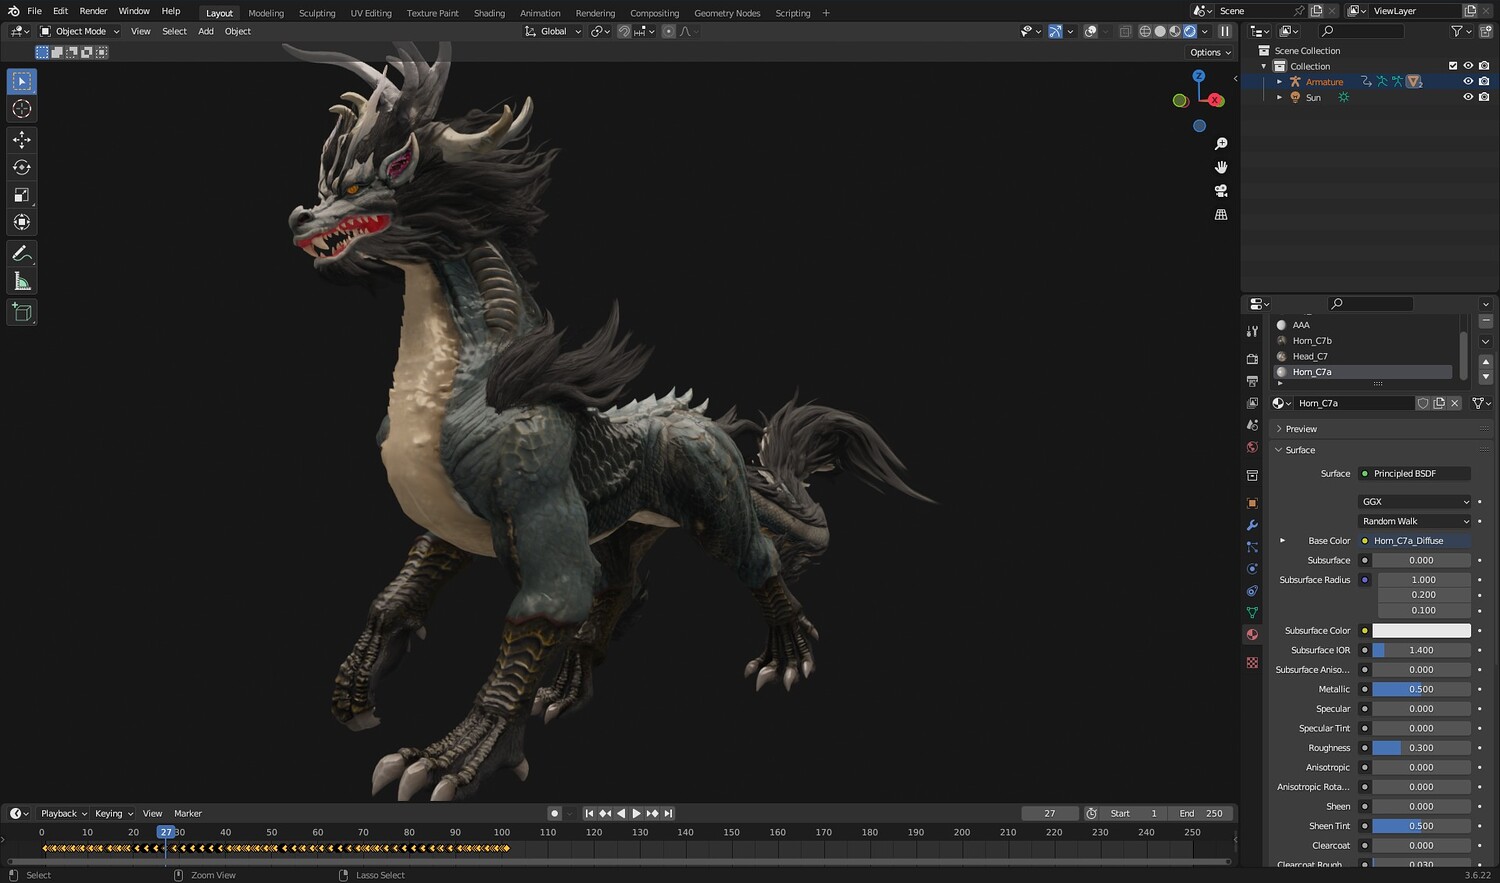Open the Render menu
The width and height of the screenshot is (1500, 883).
(x=93, y=11)
